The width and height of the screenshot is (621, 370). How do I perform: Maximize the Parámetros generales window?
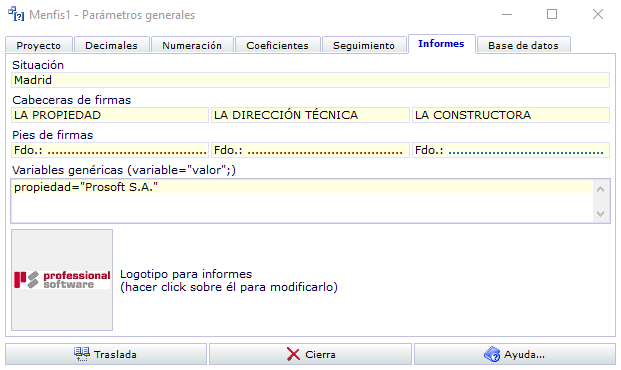pos(552,14)
